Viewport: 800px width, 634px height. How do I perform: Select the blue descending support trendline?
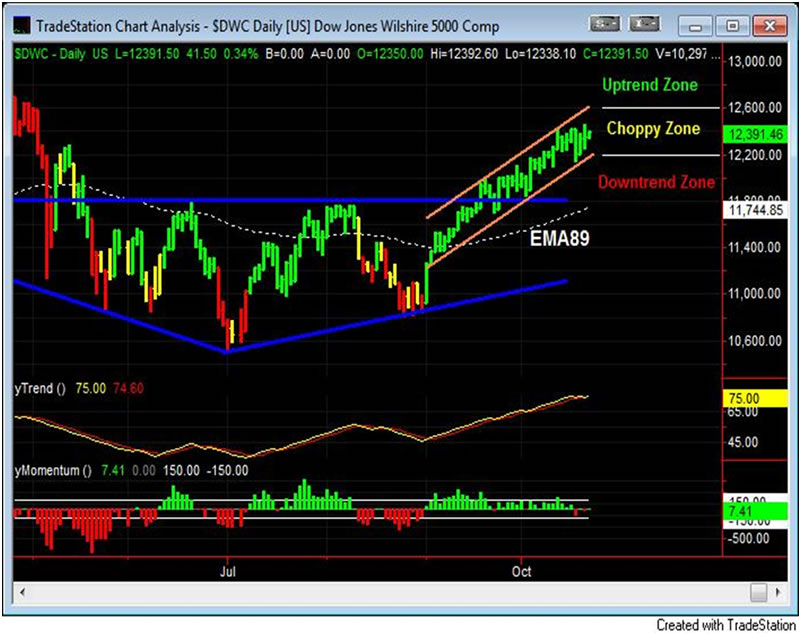click(120, 316)
